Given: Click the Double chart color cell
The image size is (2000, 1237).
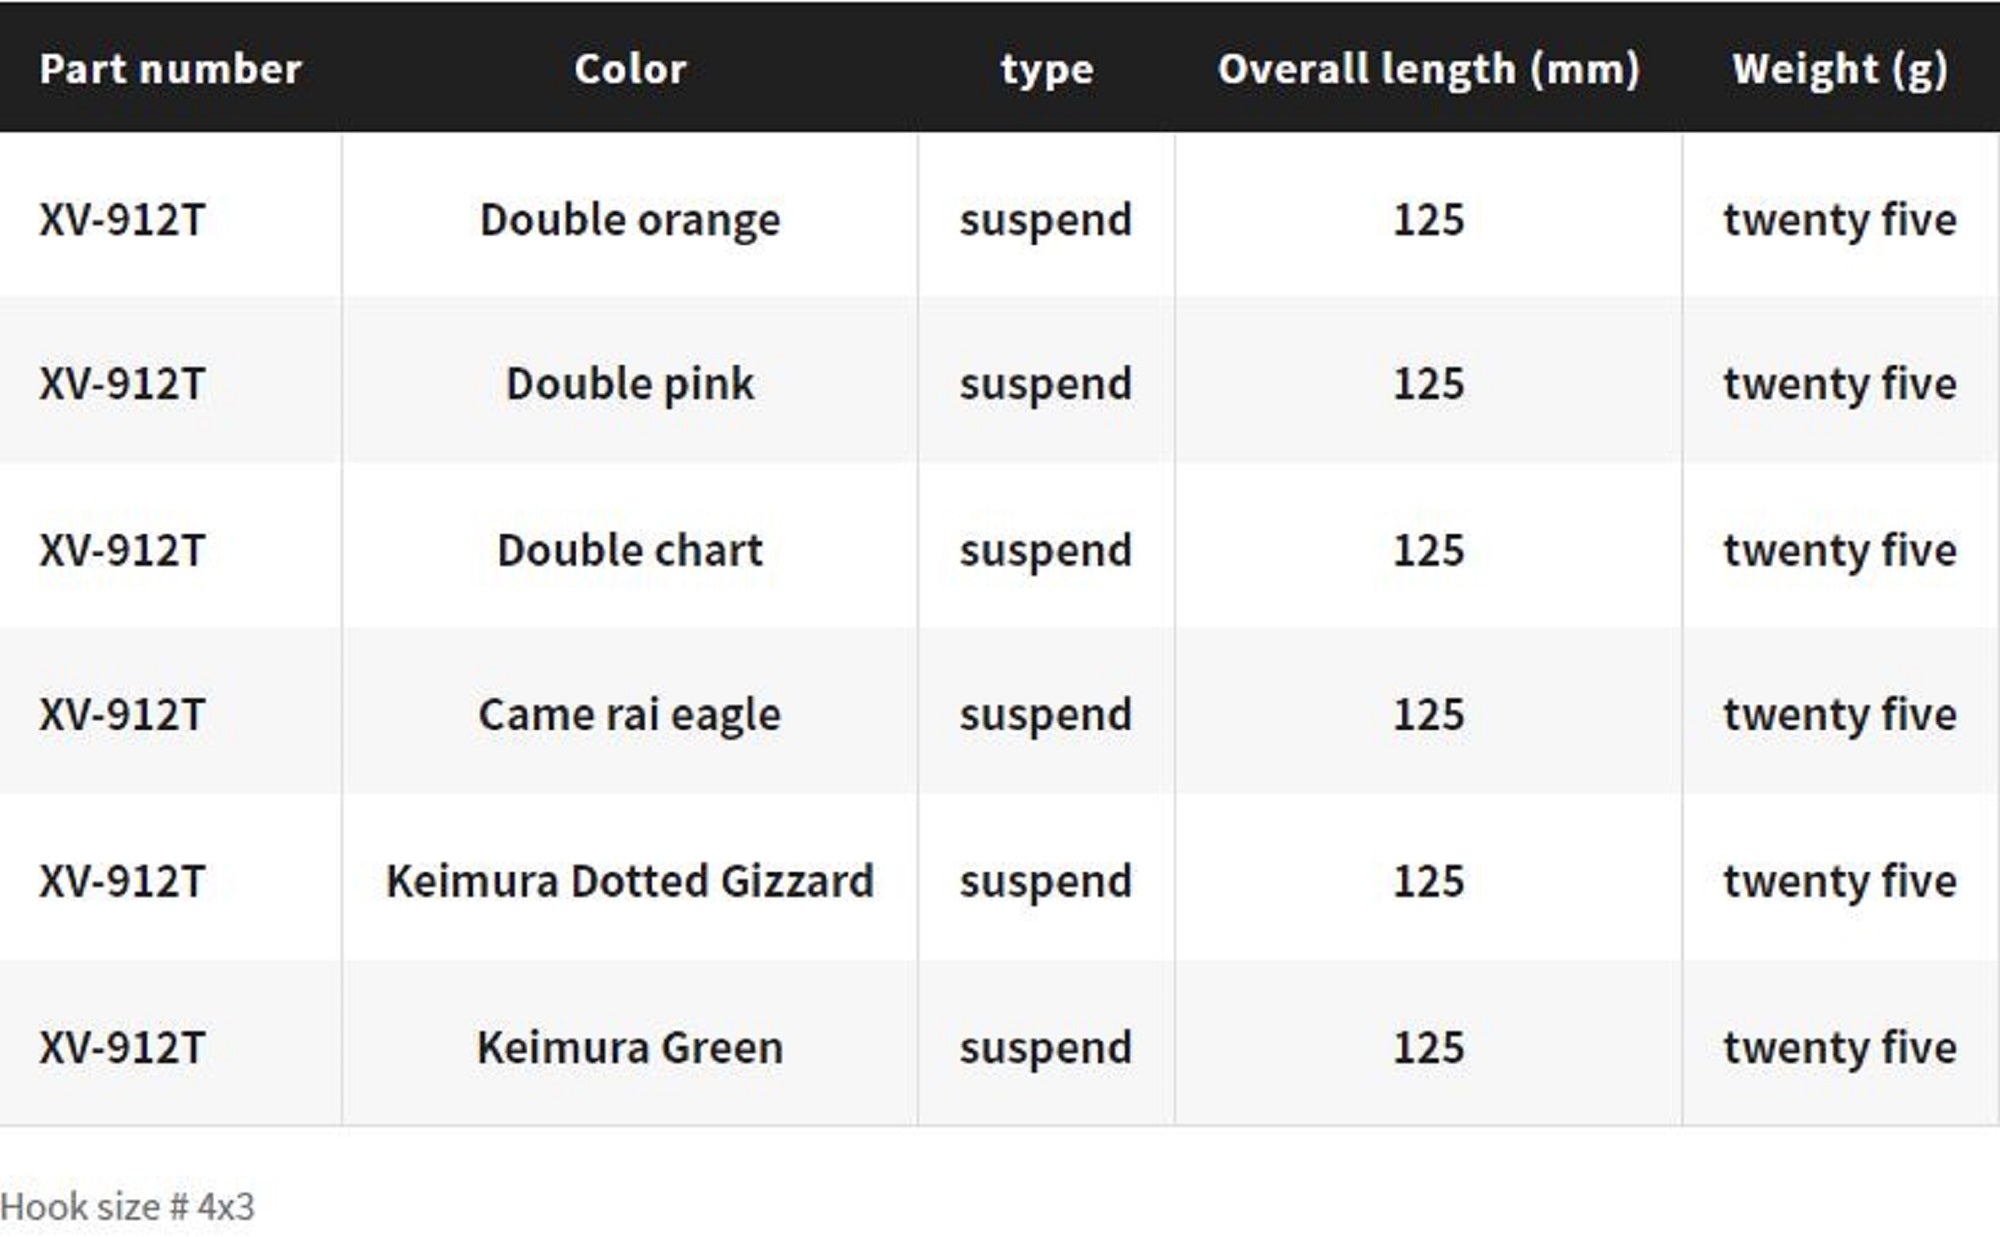Looking at the screenshot, I should [x=630, y=550].
